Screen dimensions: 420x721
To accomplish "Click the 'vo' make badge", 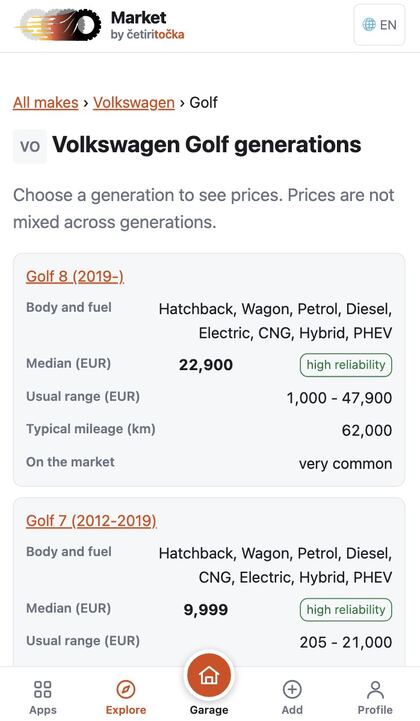I will click(30, 146).
